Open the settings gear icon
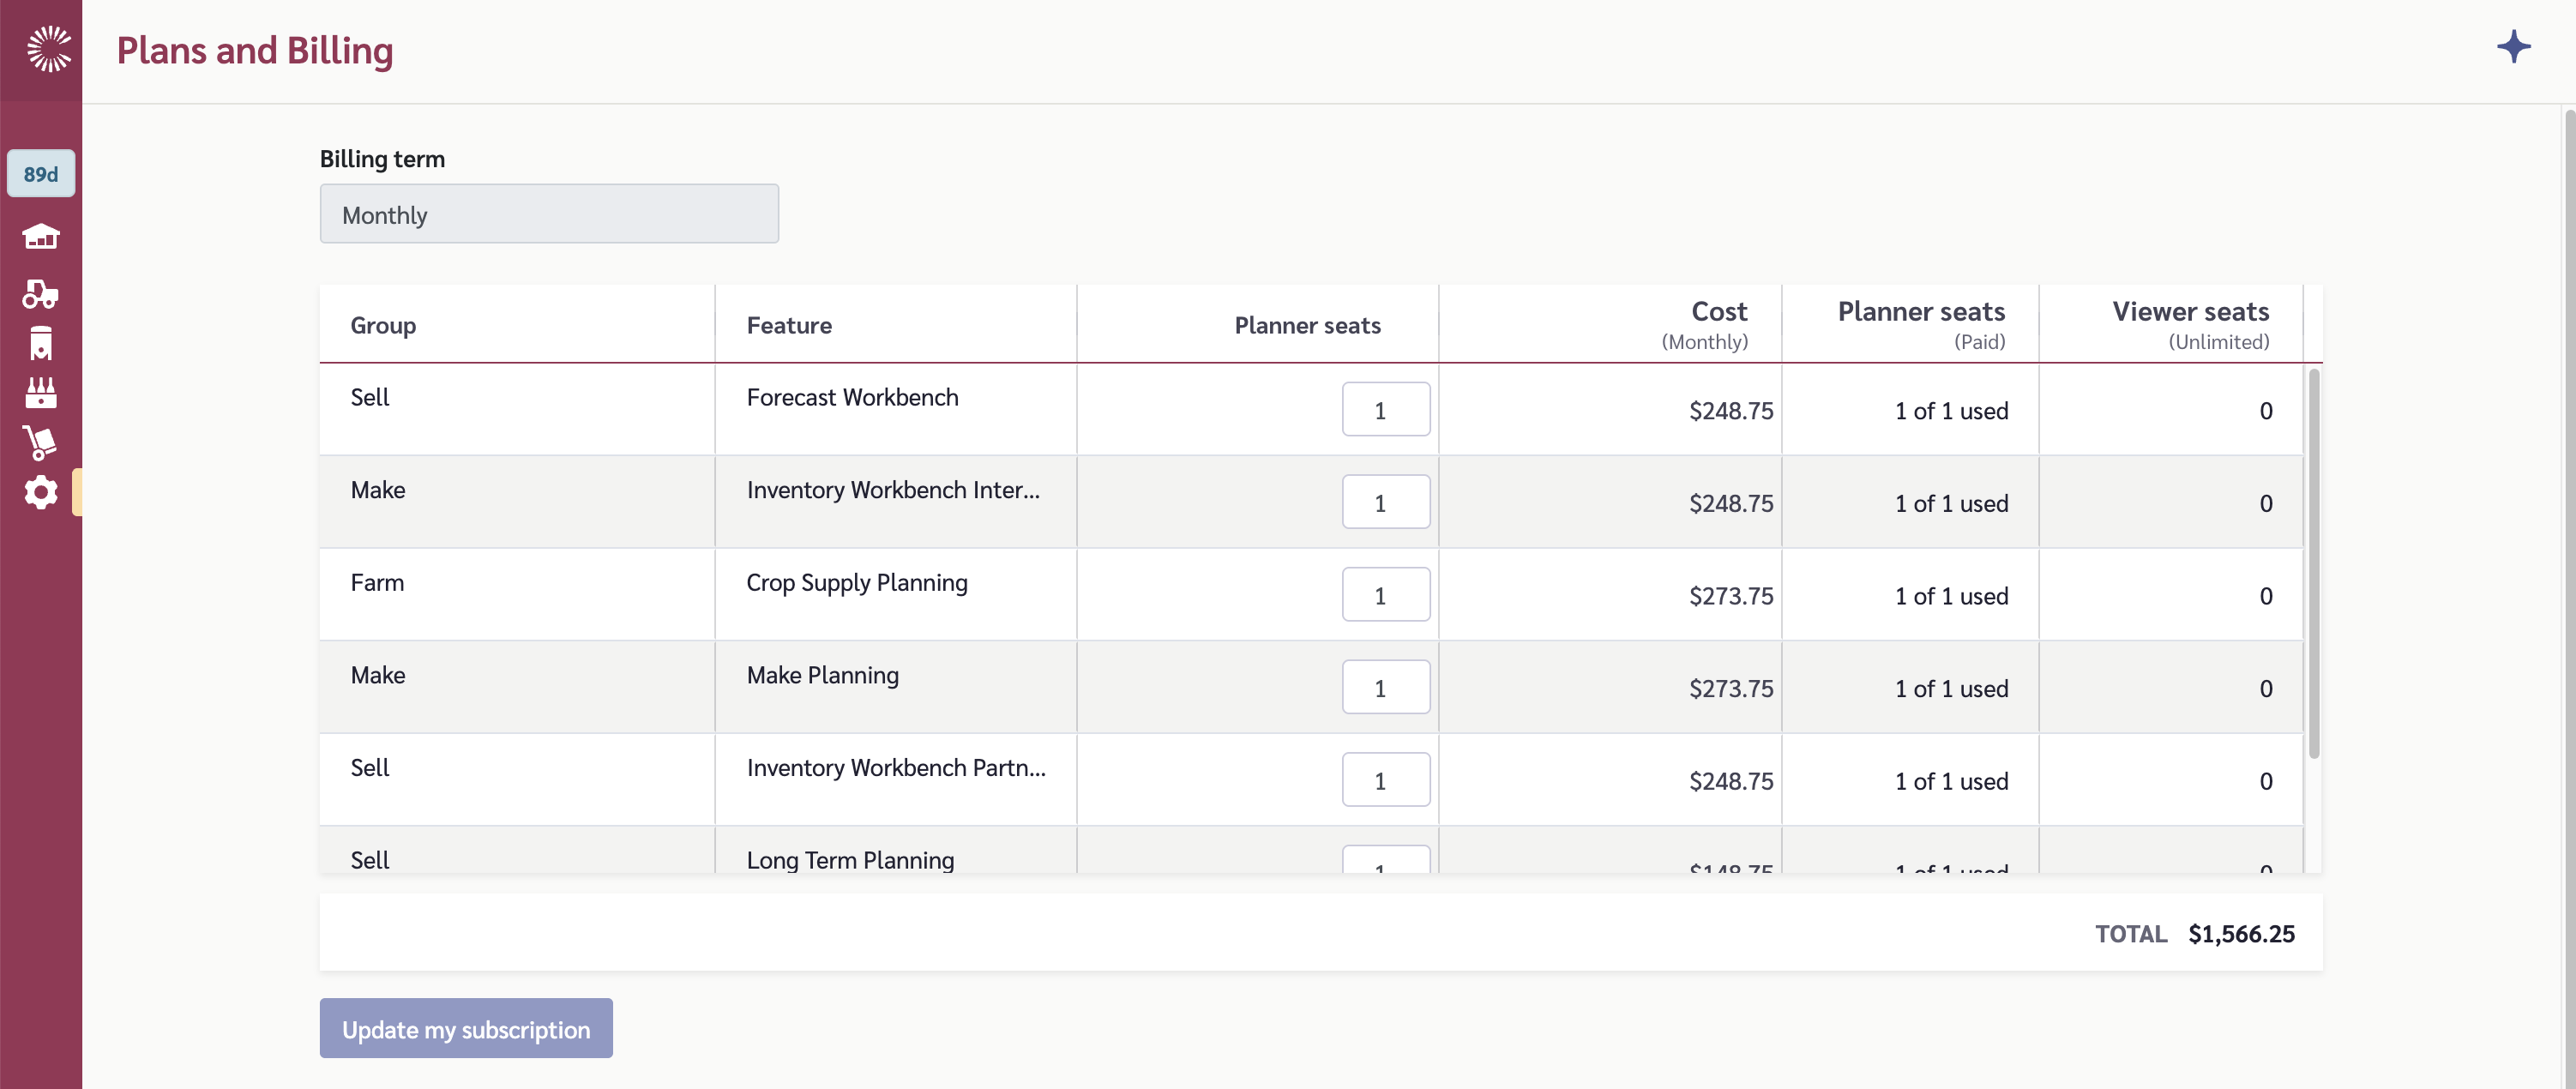 point(41,492)
